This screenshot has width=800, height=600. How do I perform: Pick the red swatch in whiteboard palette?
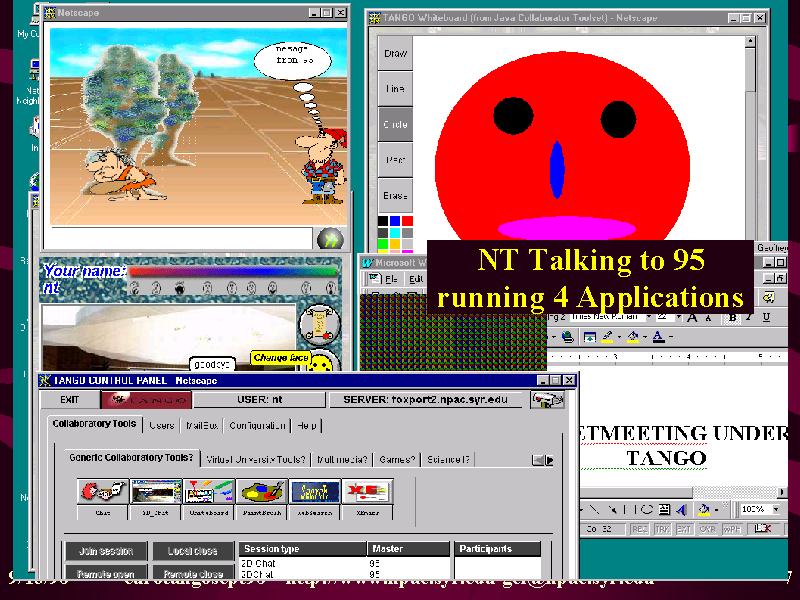[407, 221]
